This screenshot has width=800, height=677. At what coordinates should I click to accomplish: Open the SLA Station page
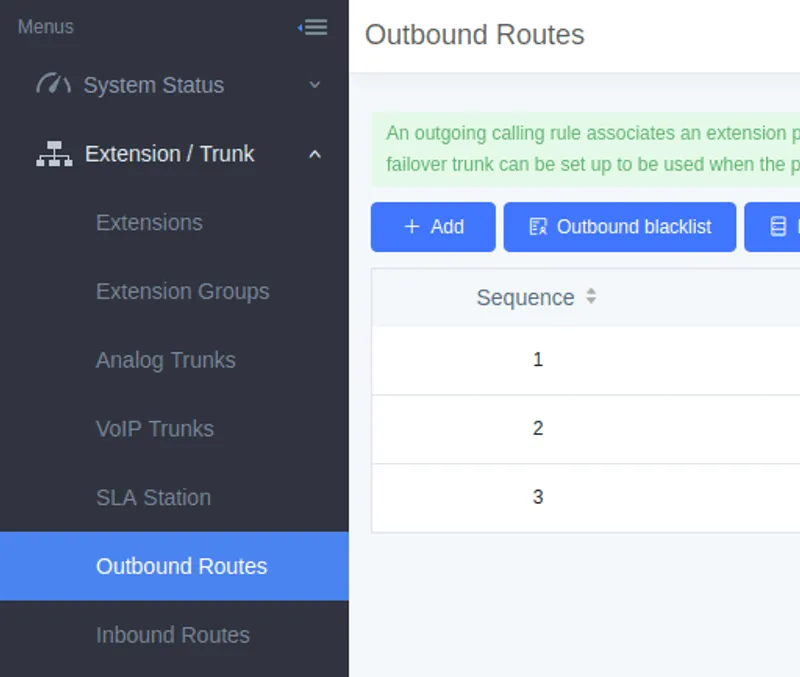tap(153, 498)
